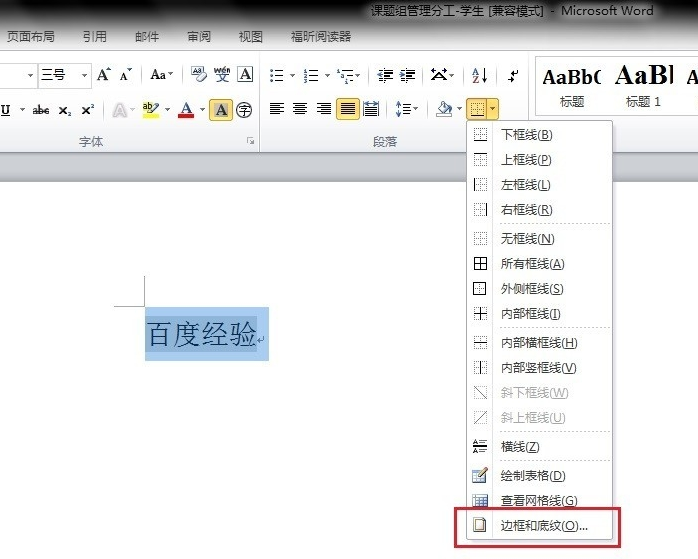Open the Change Case Aa dropdown

click(x=161, y=74)
